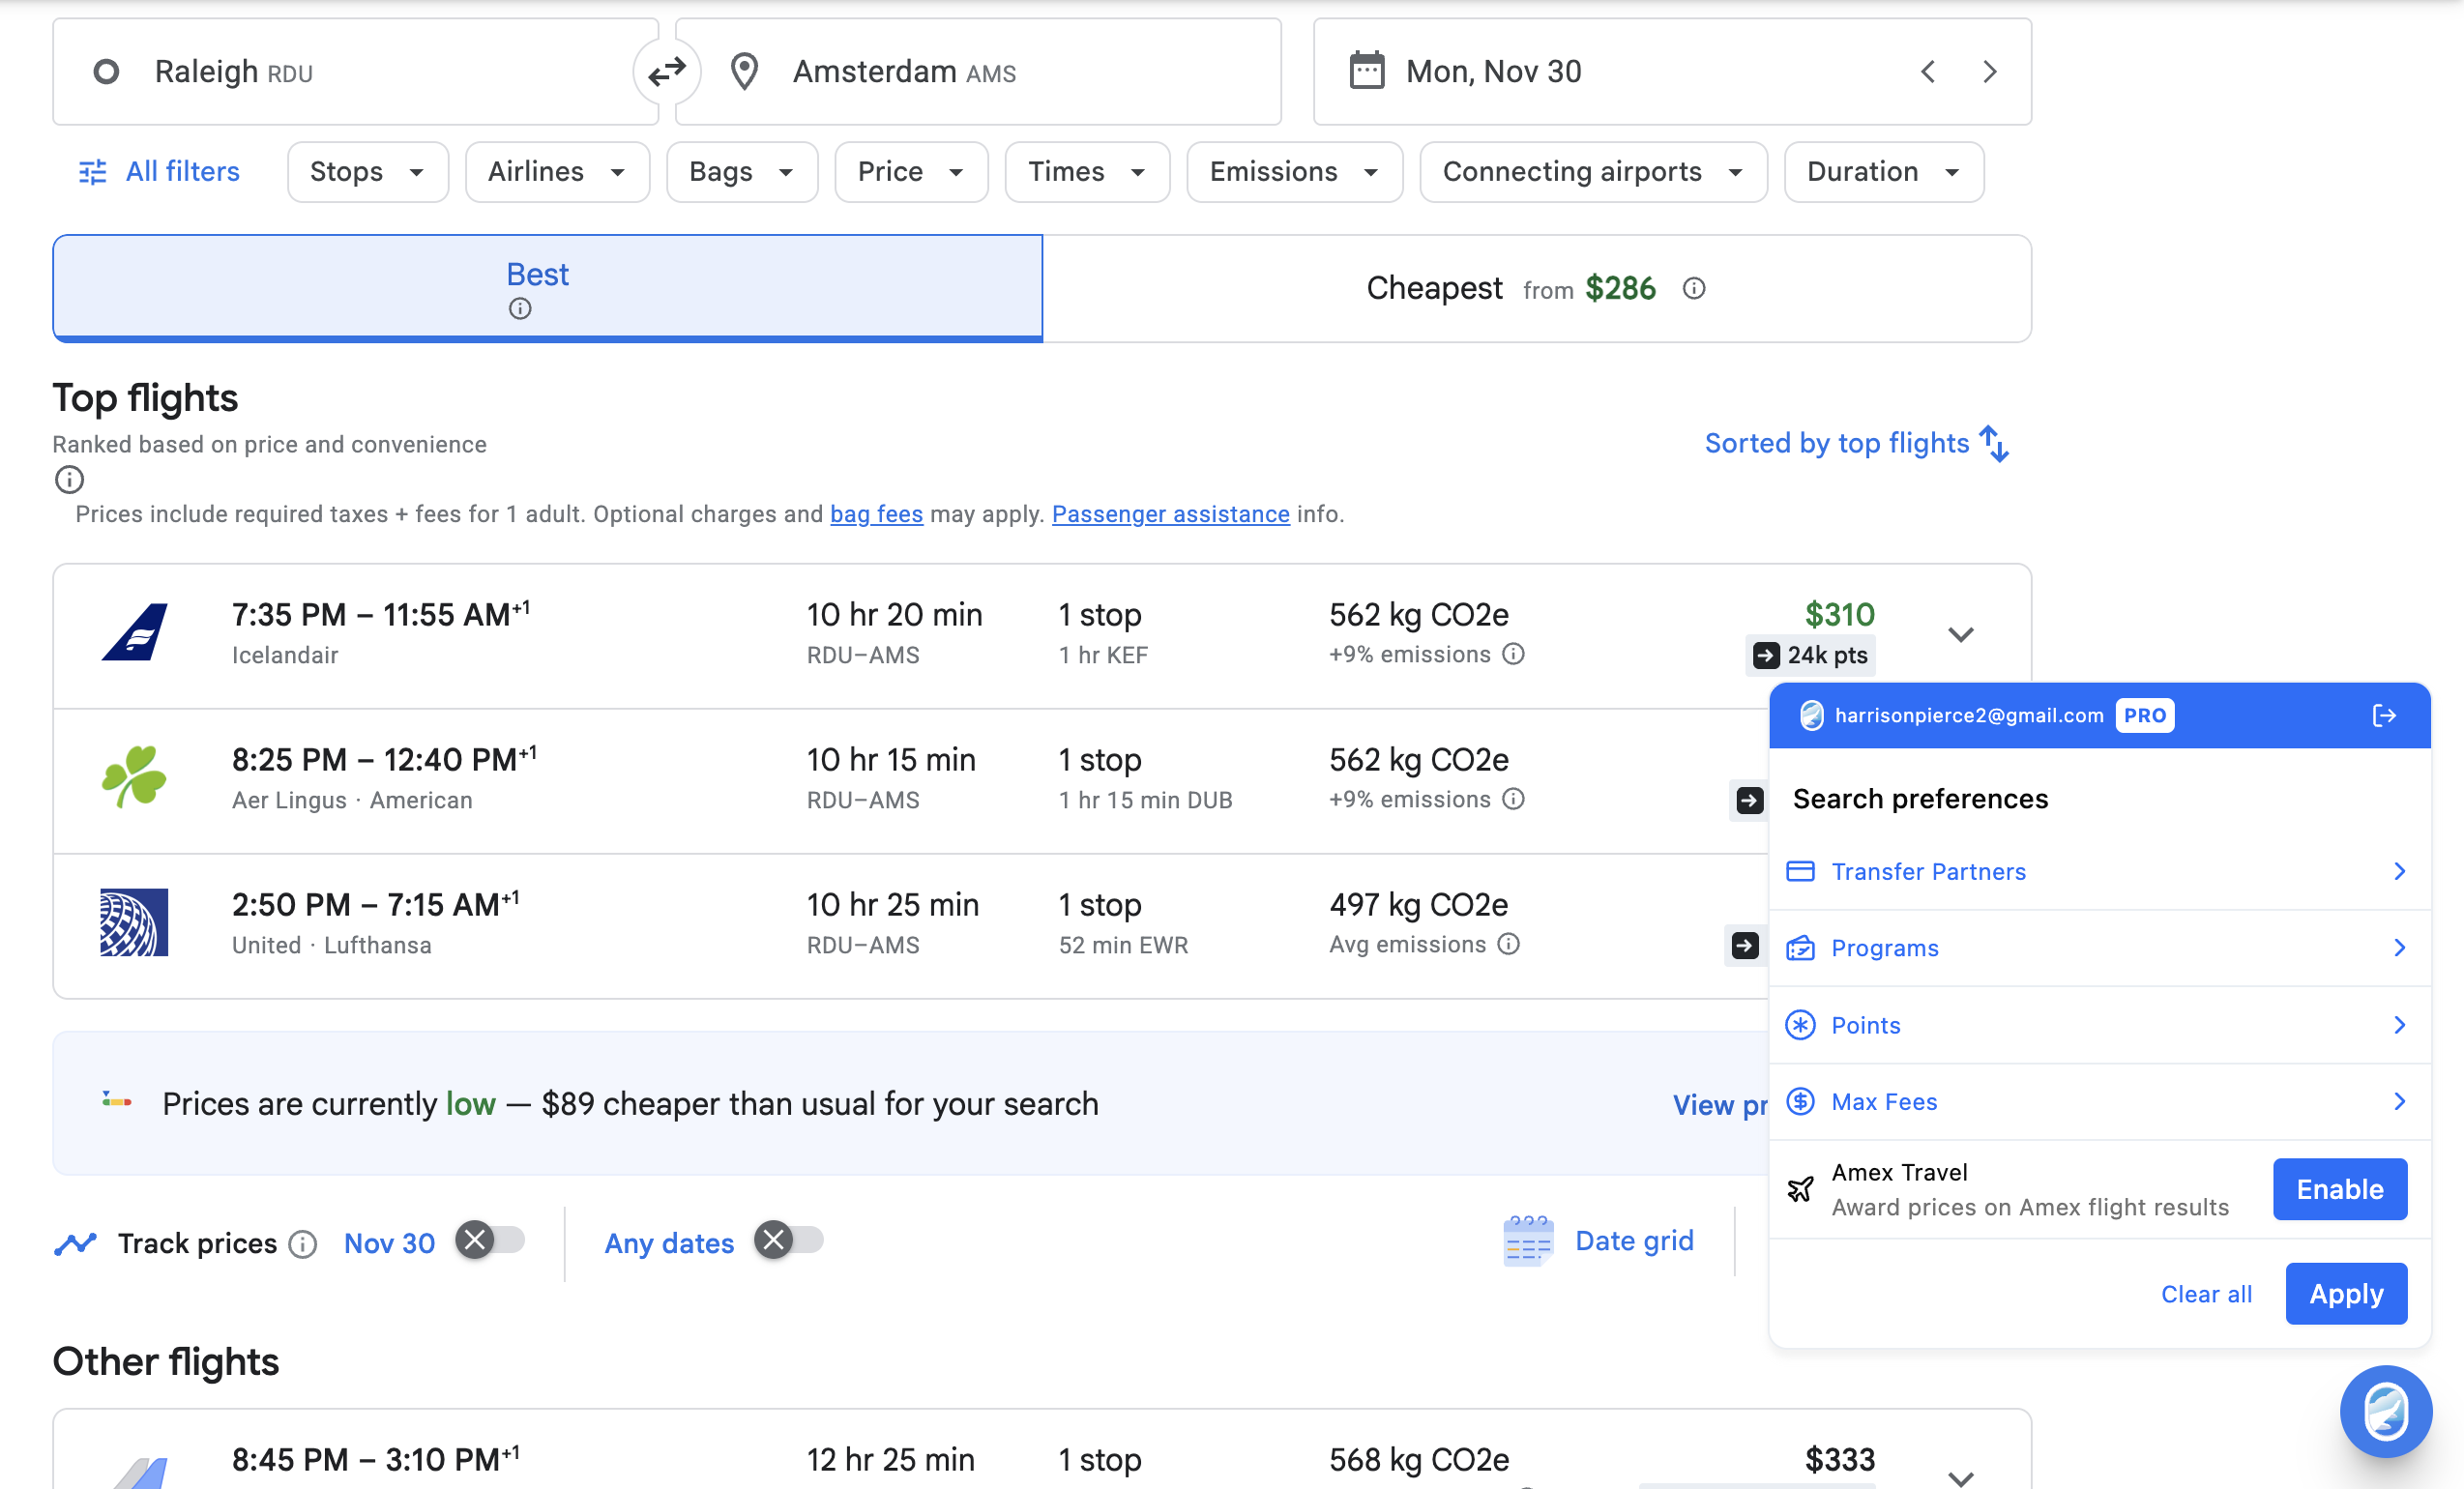2464x1489 pixels.
Task: Expand the Icelandair $310 flight details
Action: [1960, 634]
